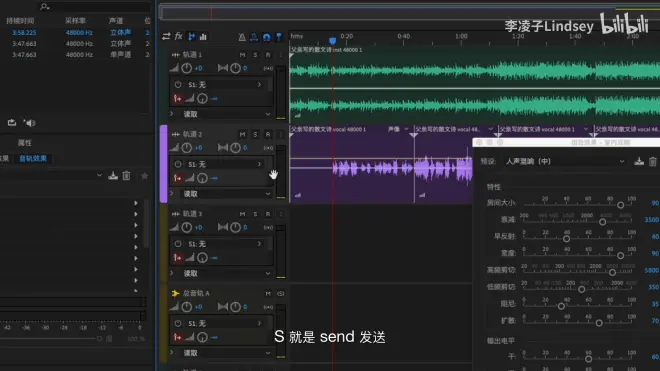Click the blue marker pin icon

pyautogui.click(x=279, y=37)
